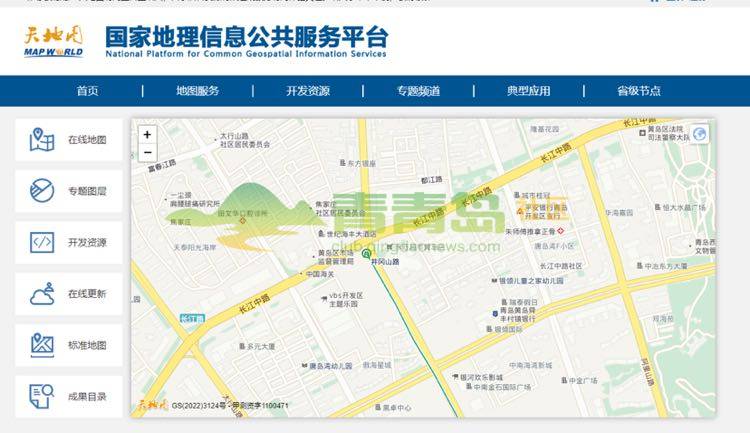
Task: Click the 大行山路社区居民委员会 label
Action: coord(245,140)
